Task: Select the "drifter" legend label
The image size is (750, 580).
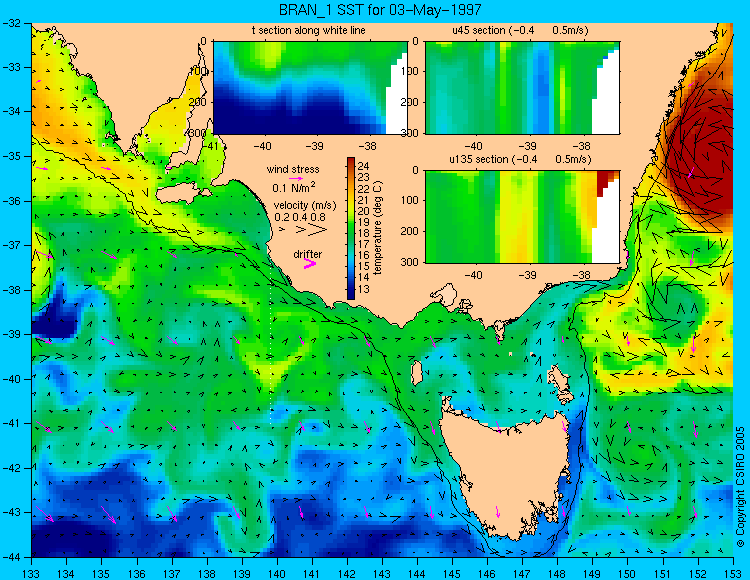Action: (308, 254)
